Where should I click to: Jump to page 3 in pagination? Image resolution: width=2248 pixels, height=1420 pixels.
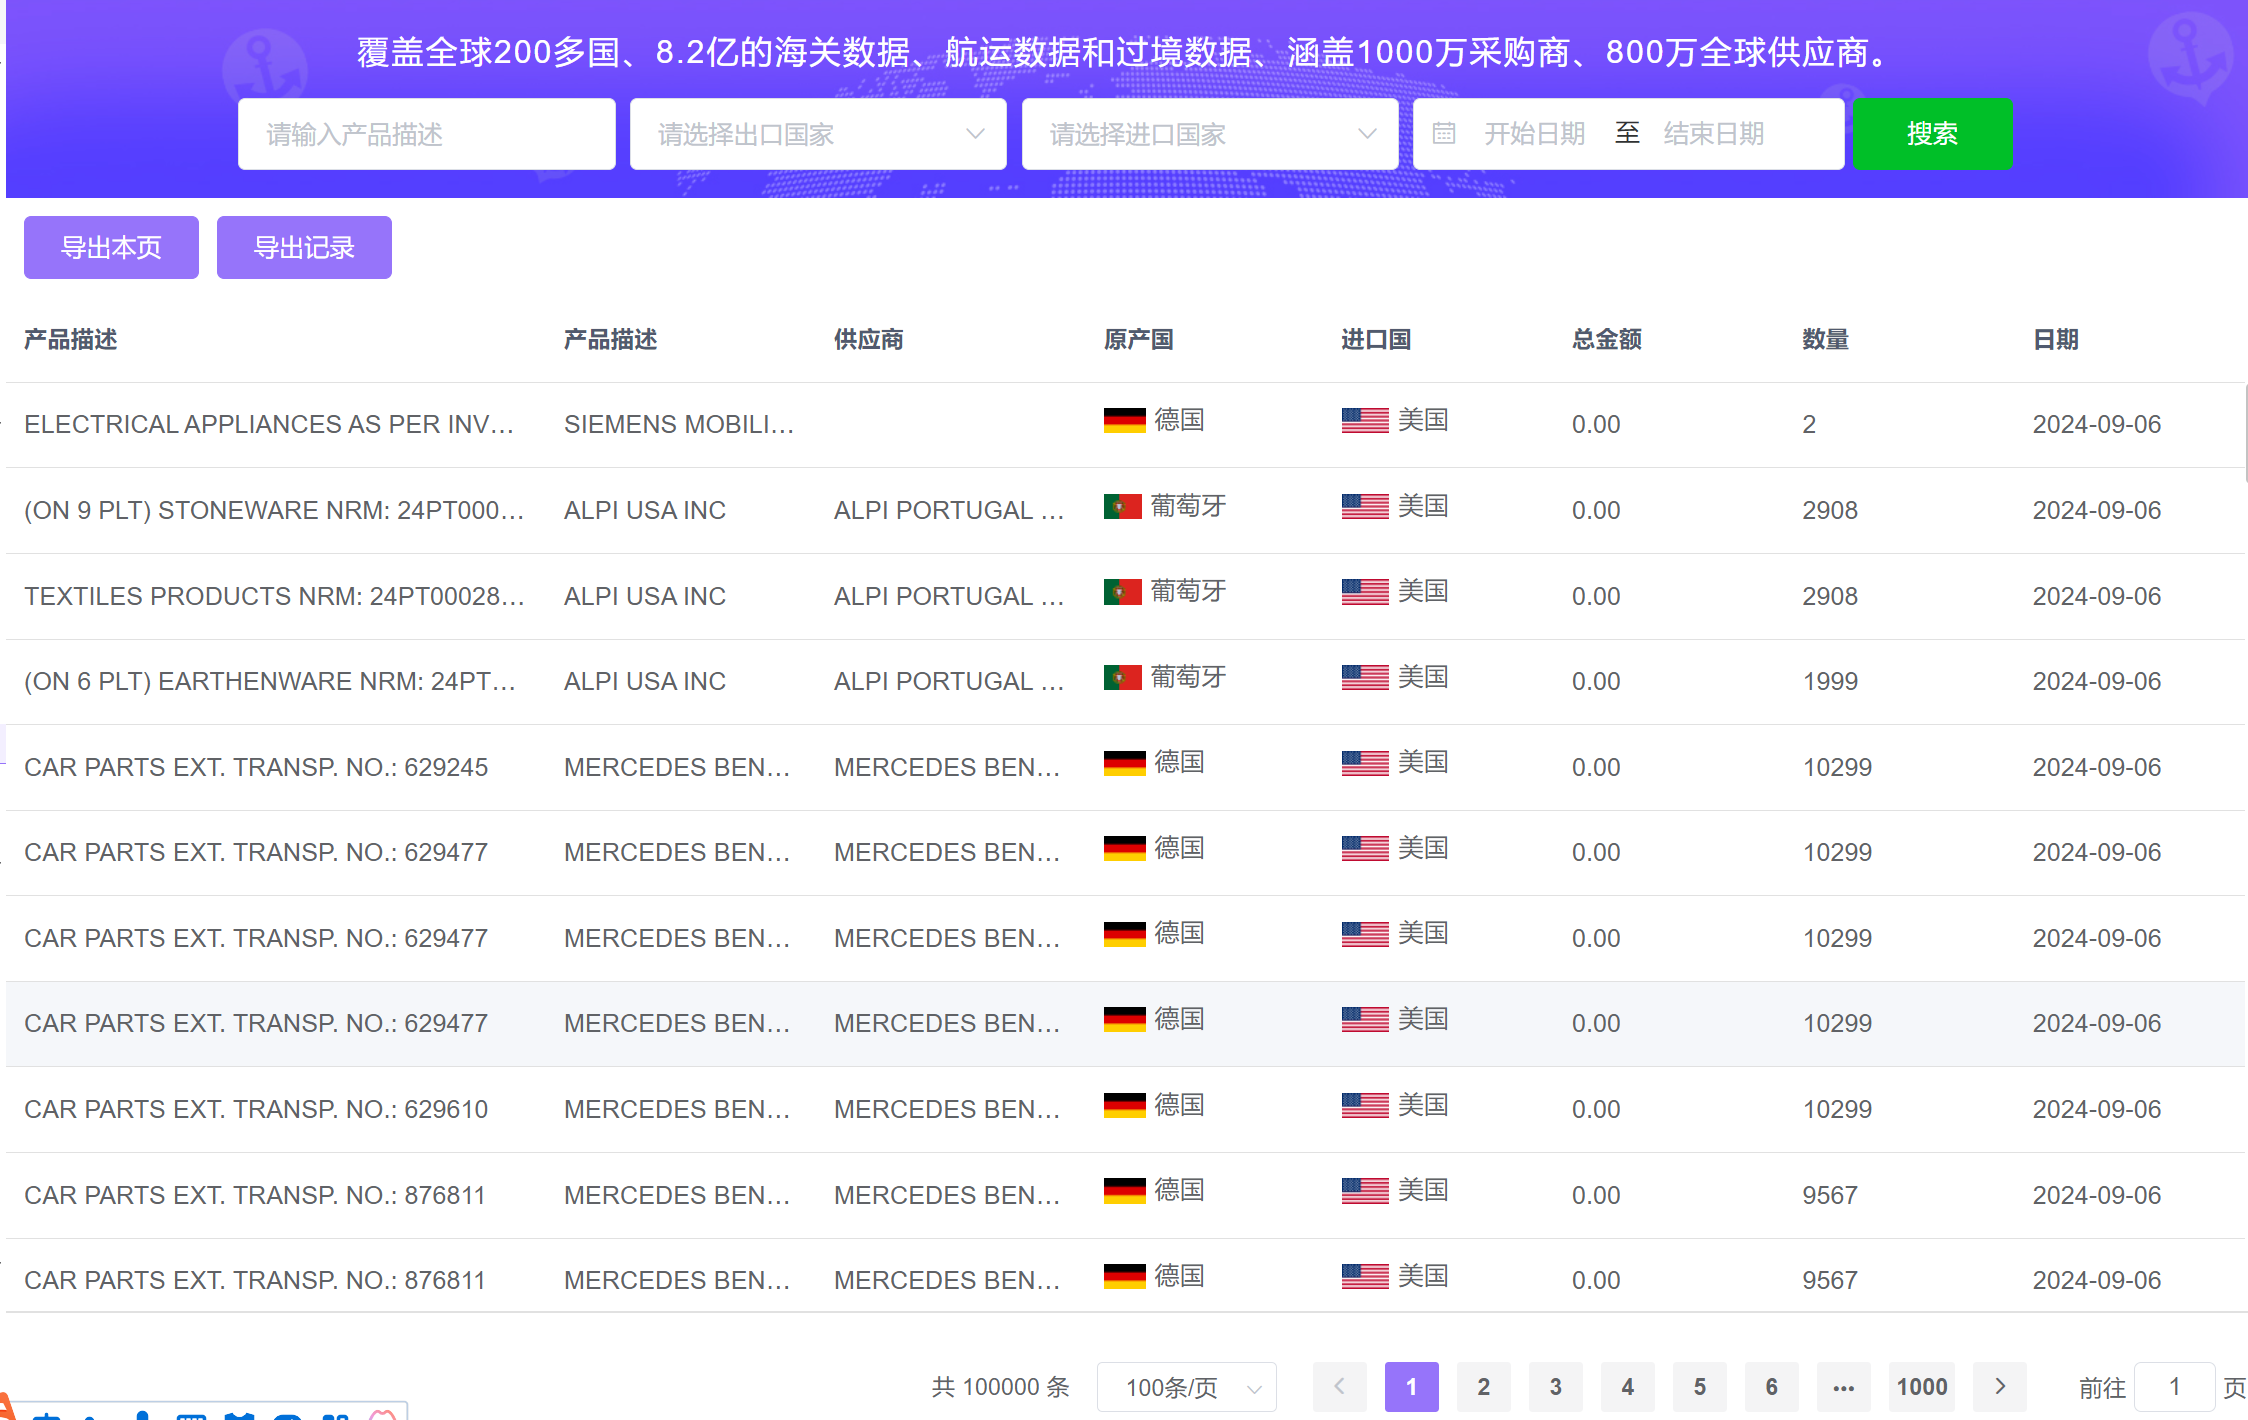1556,1387
